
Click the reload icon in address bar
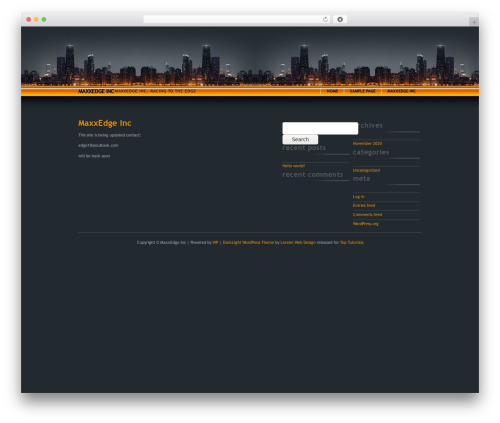[325, 19]
